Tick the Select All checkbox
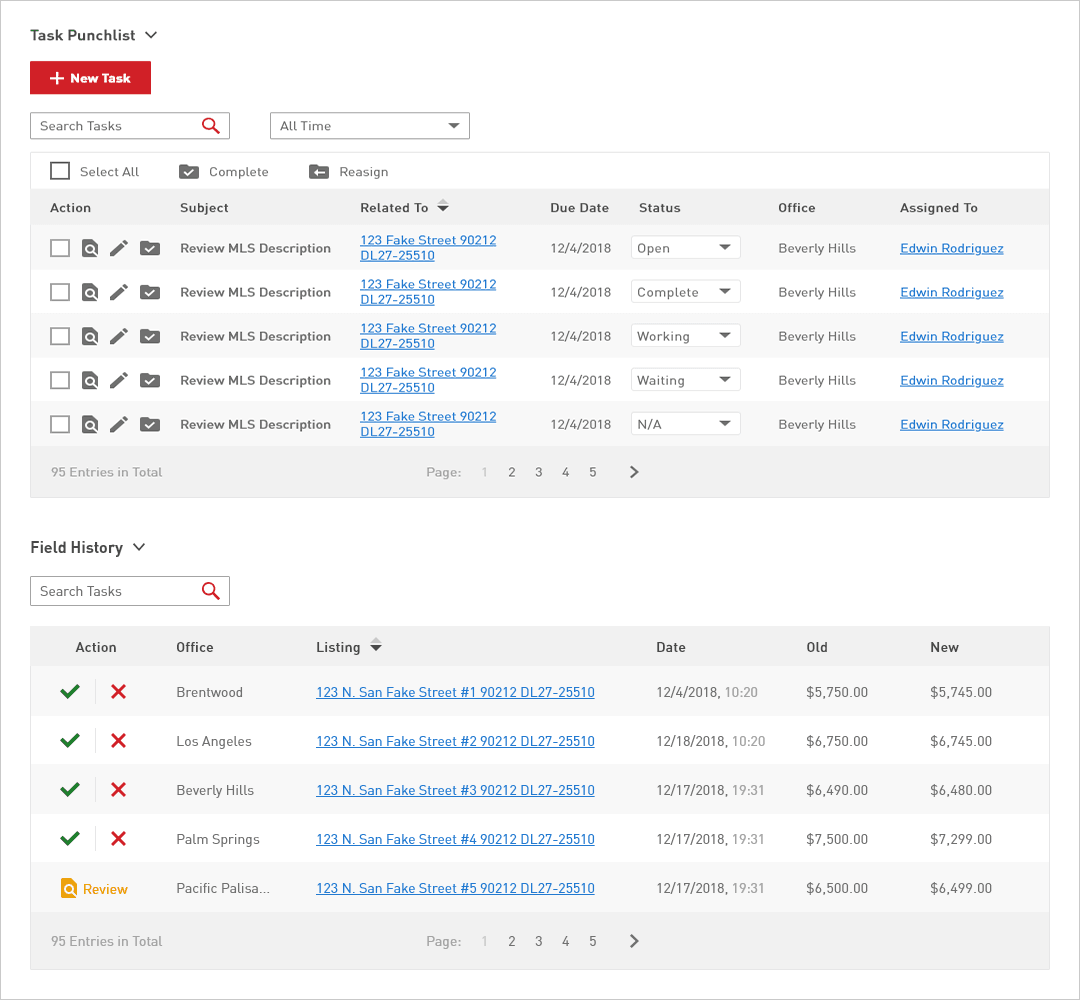This screenshot has width=1080, height=1000. (x=60, y=171)
